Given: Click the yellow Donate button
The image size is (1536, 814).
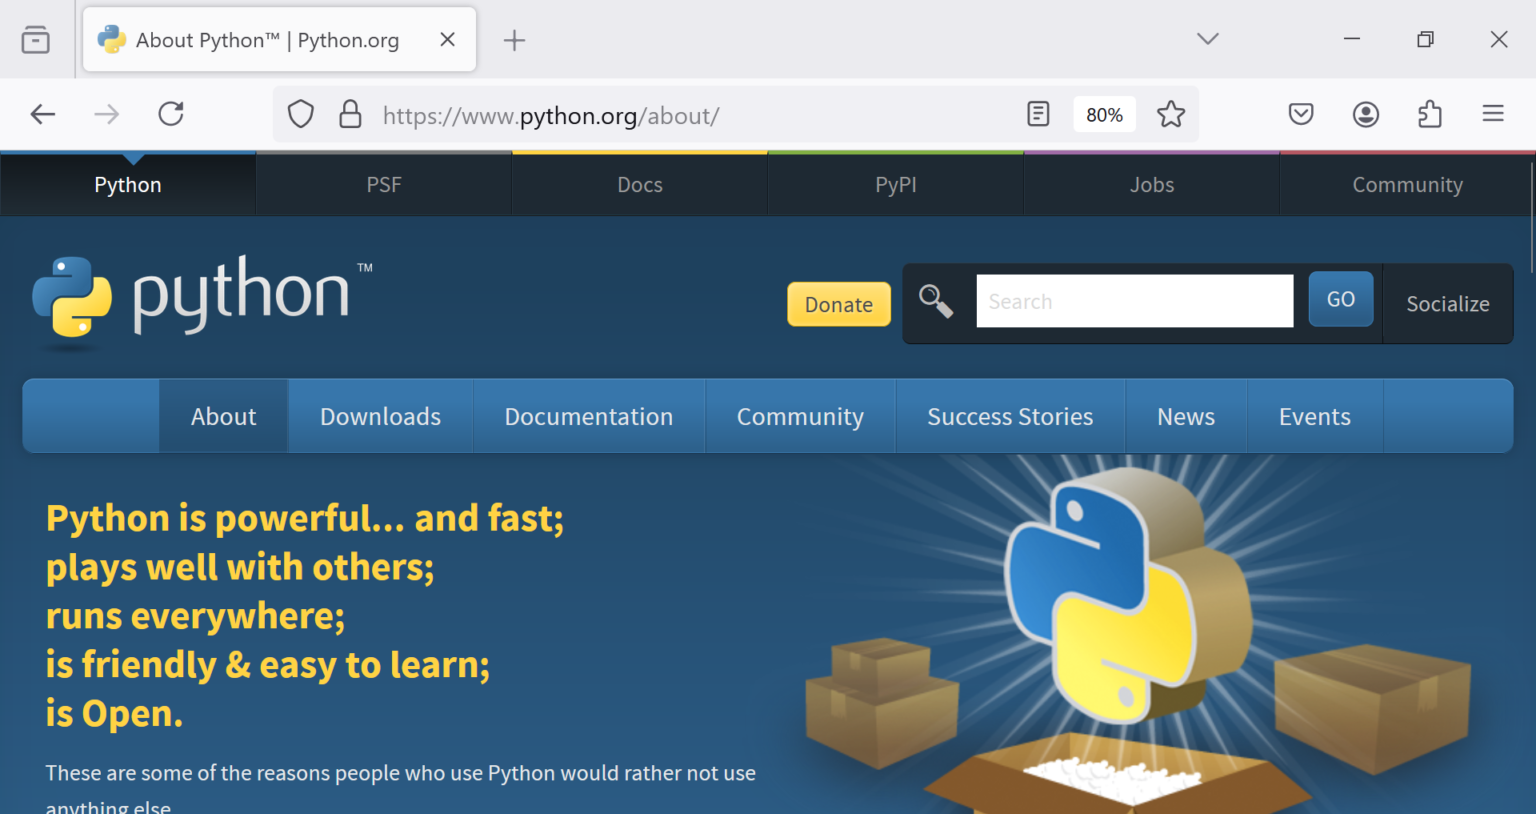Looking at the screenshot, I should (838, 304).
